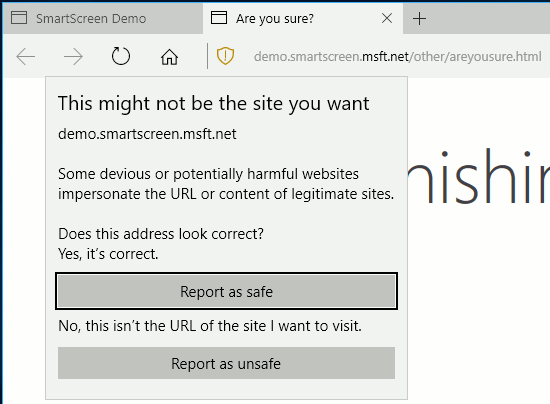This screenshot has width=550, height=404.
Task: Click the 'This might not be the site you want' heading
Action: click(x=214, y=104)
